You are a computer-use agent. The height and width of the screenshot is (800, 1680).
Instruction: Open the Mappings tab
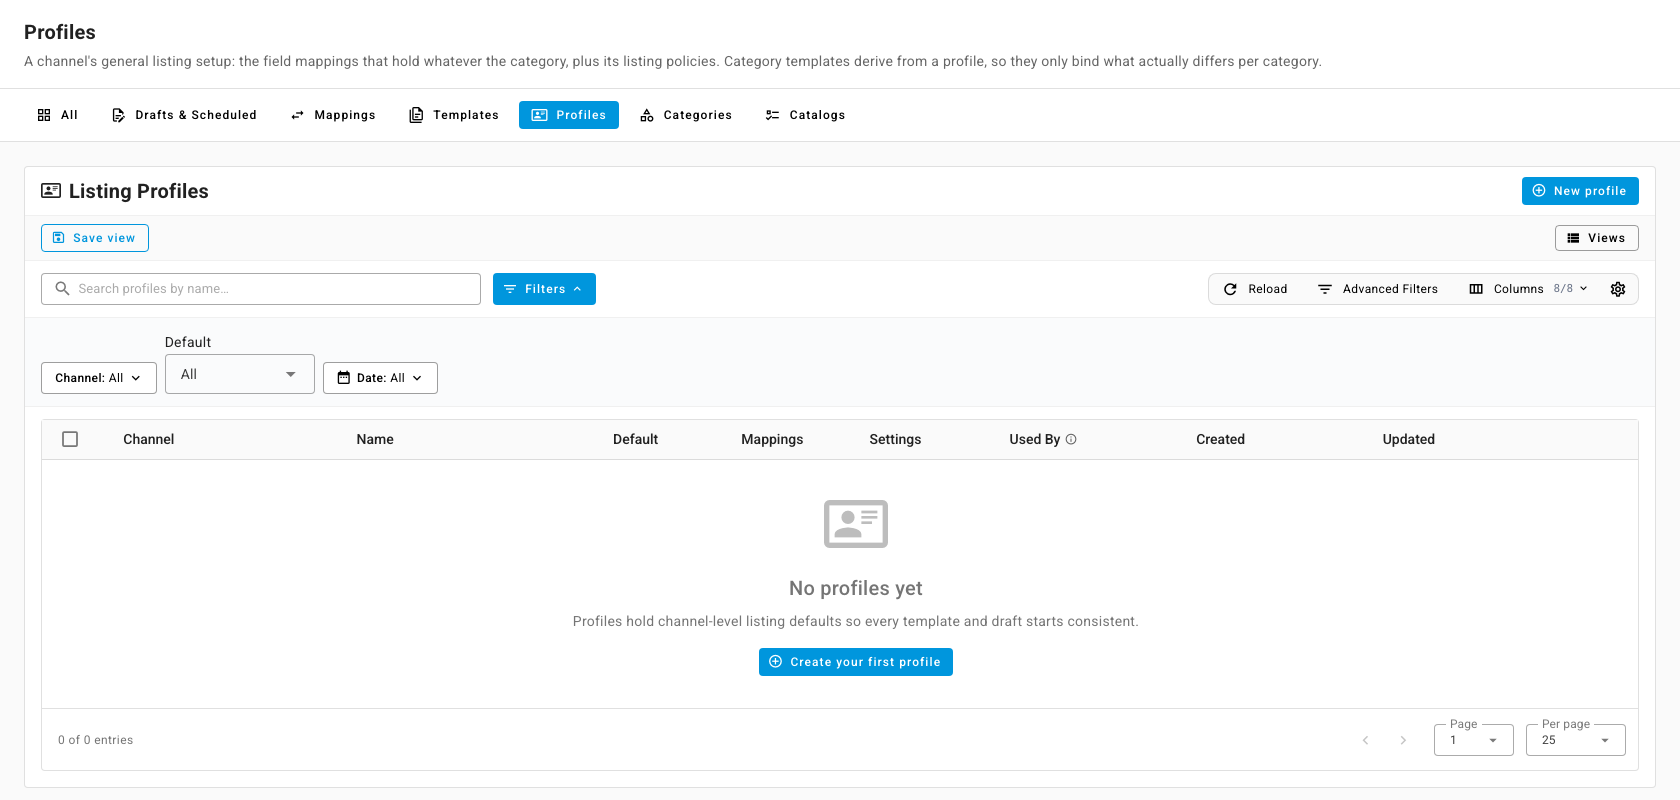(x=333, y=115)
